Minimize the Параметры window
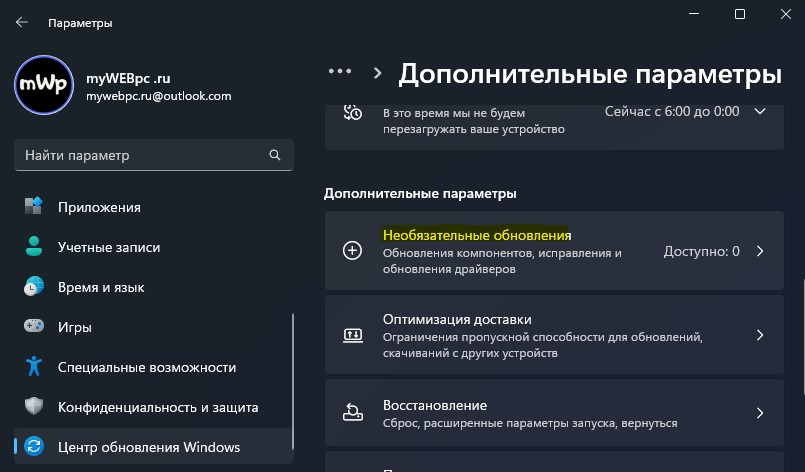Viewport: 805px width, 472px height. coord(694,14)
